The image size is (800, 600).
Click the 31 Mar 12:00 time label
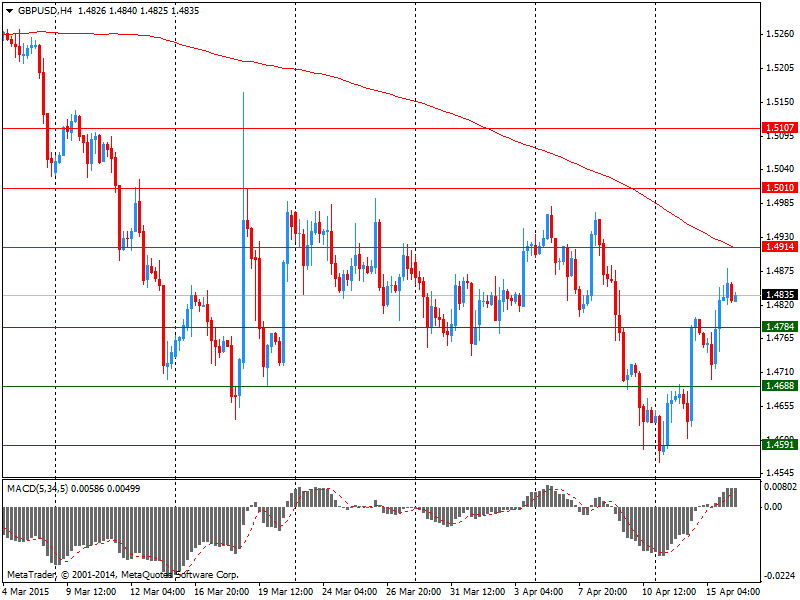[478, 592]
